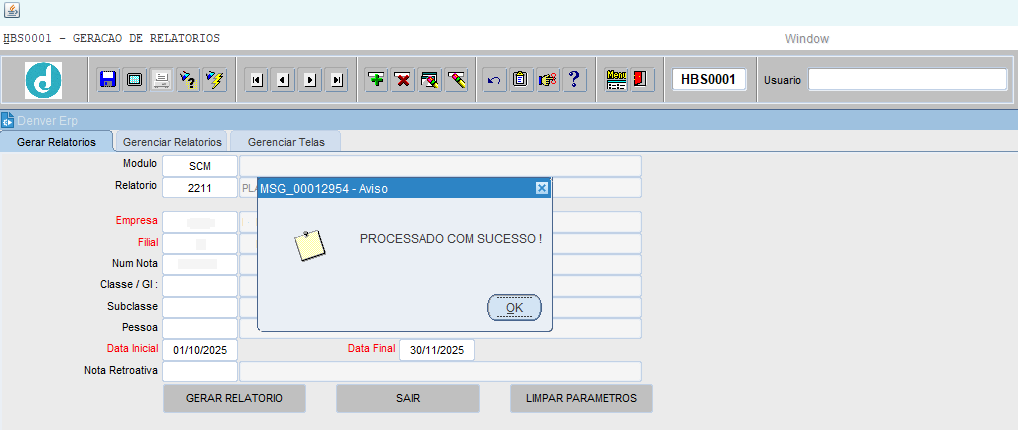Click the Denver 'd' logo icon
1018x430 pixels.
point(43,80)
